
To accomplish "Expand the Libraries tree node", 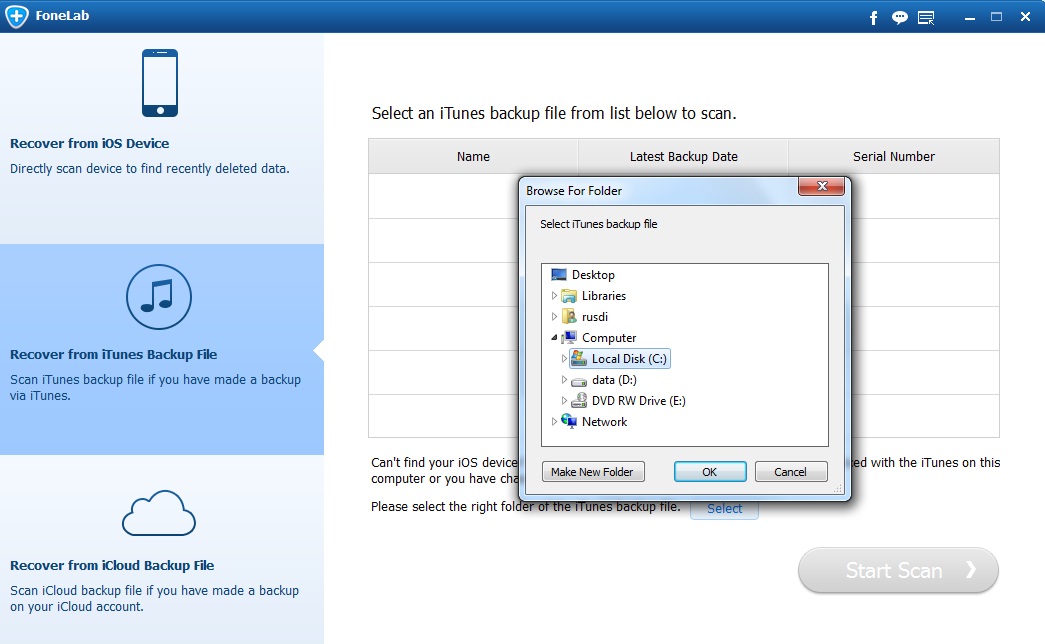I will (x=554, y=295).
